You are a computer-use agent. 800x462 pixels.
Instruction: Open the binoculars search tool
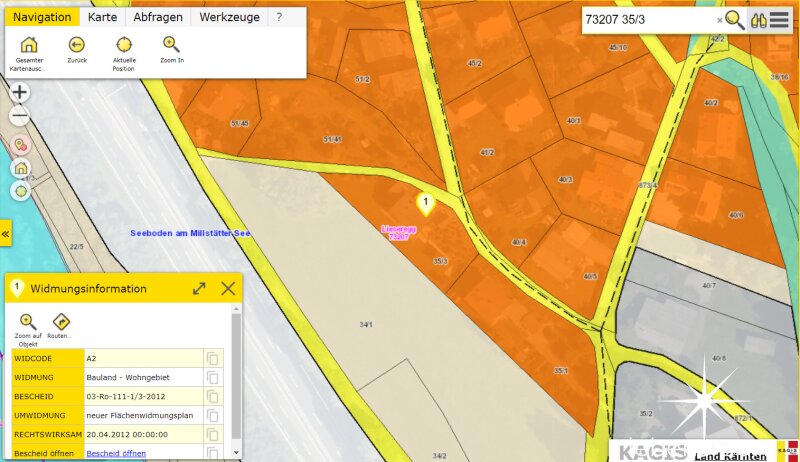click(x=759, y=20)
